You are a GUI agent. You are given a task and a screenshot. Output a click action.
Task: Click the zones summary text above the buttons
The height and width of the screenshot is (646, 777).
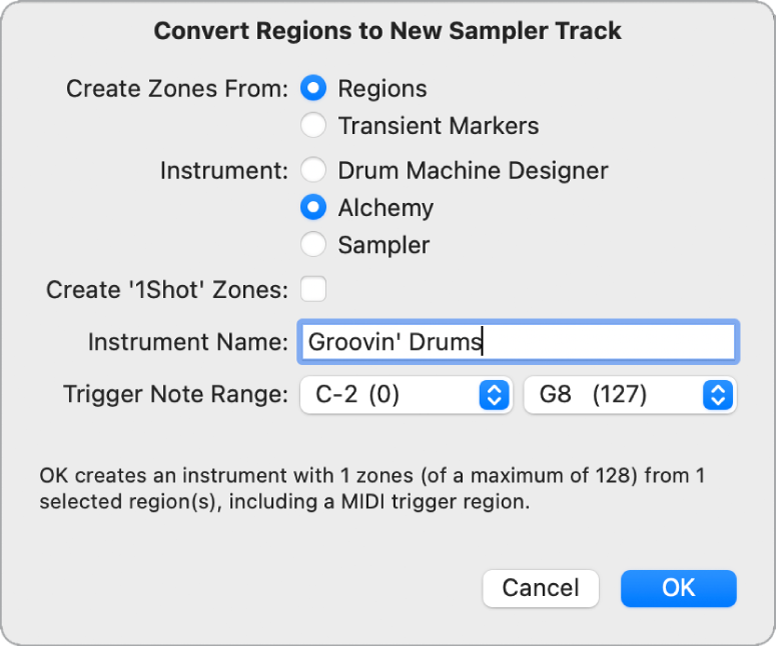372,489
